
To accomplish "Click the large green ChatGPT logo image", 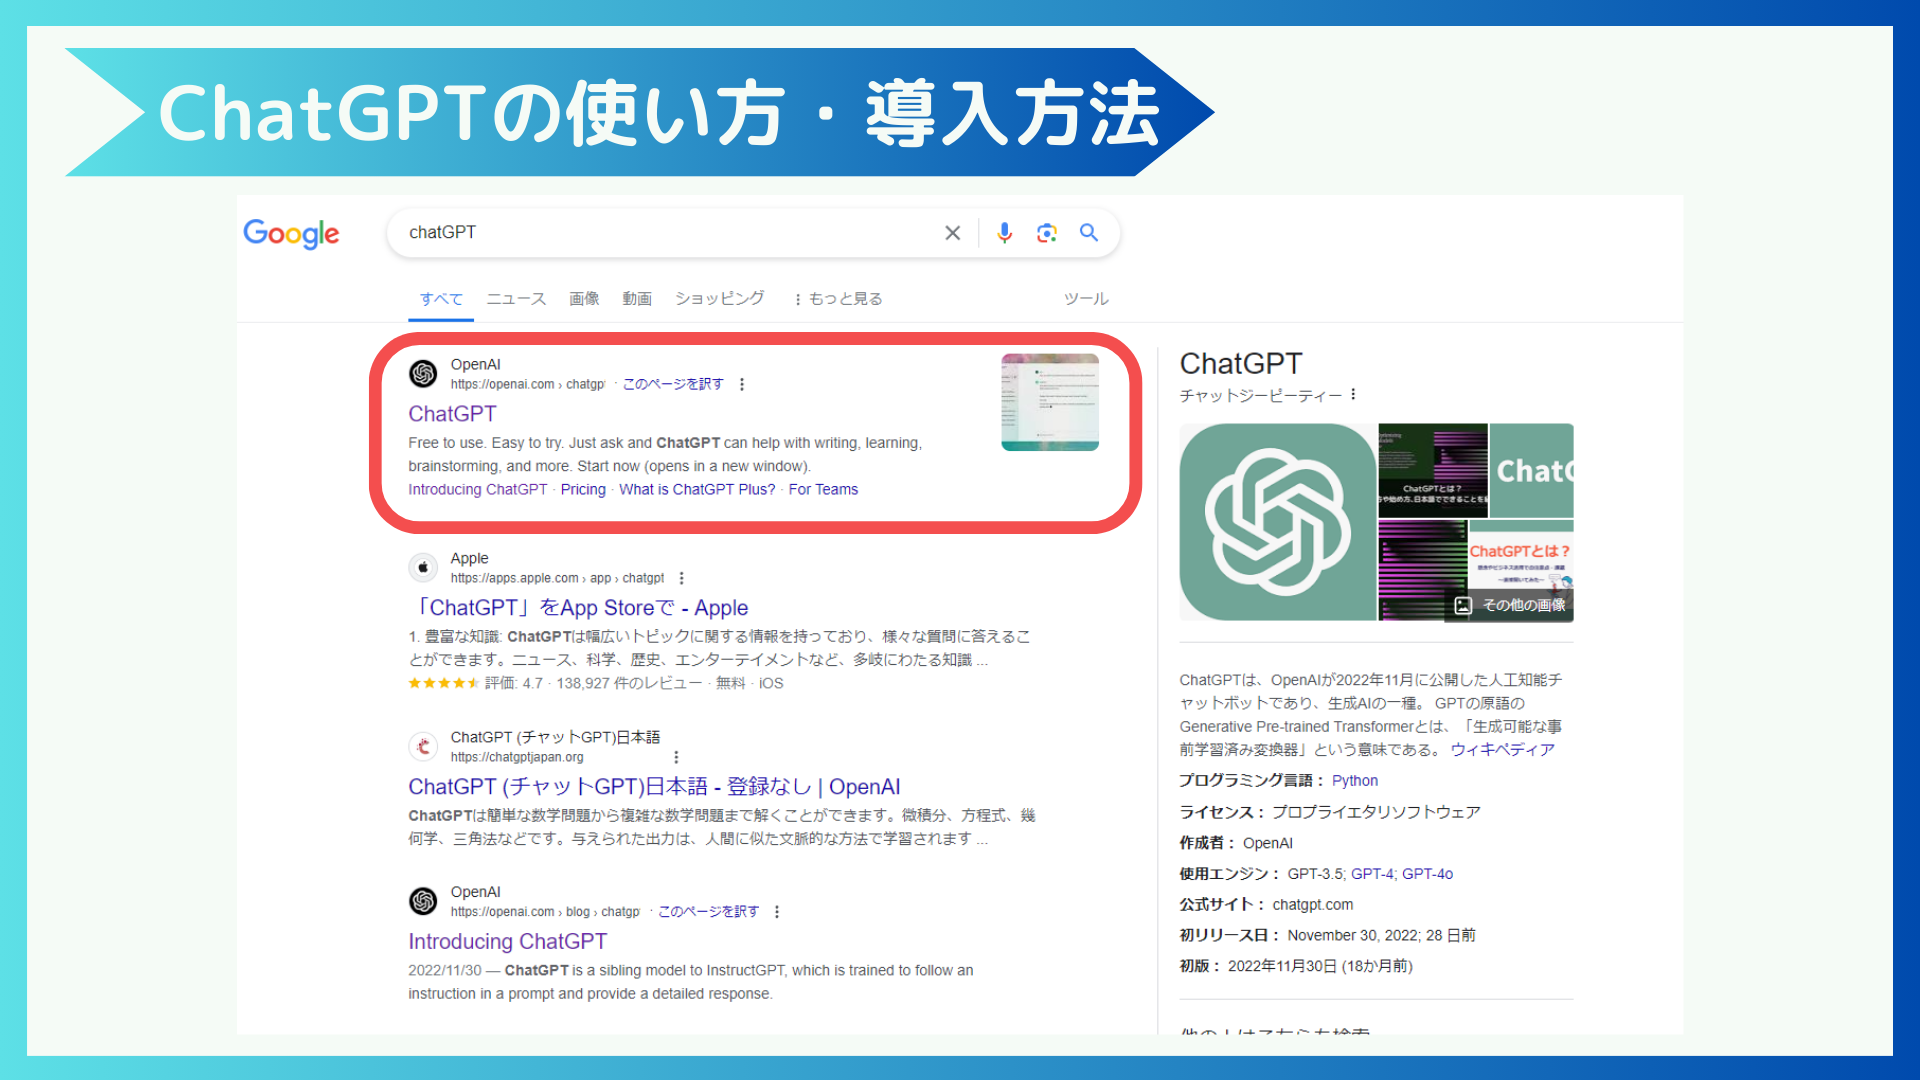I will pos(1277,522).
